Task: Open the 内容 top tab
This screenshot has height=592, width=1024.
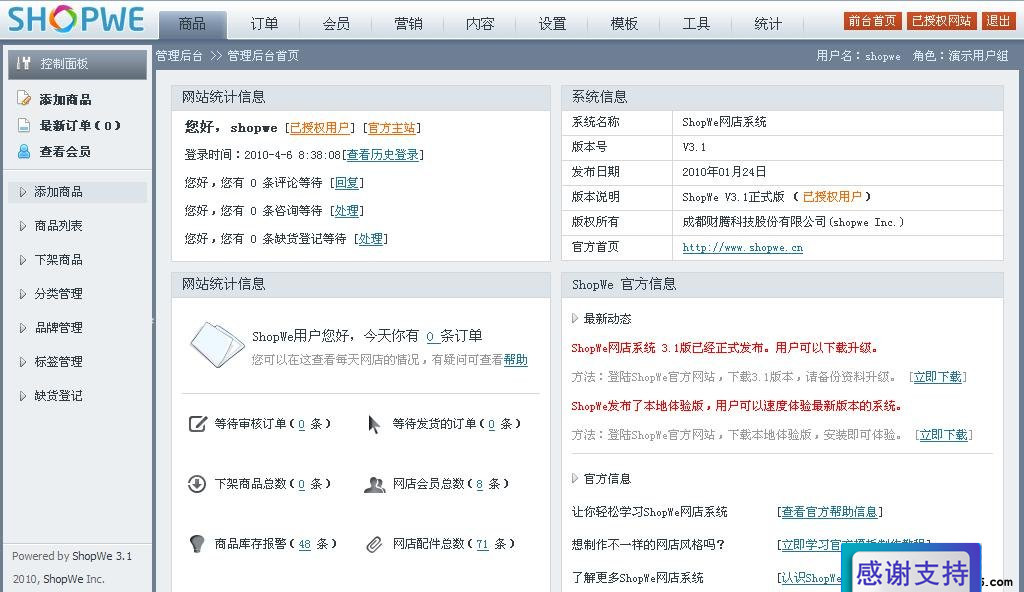Action: (x=480, y=25)
